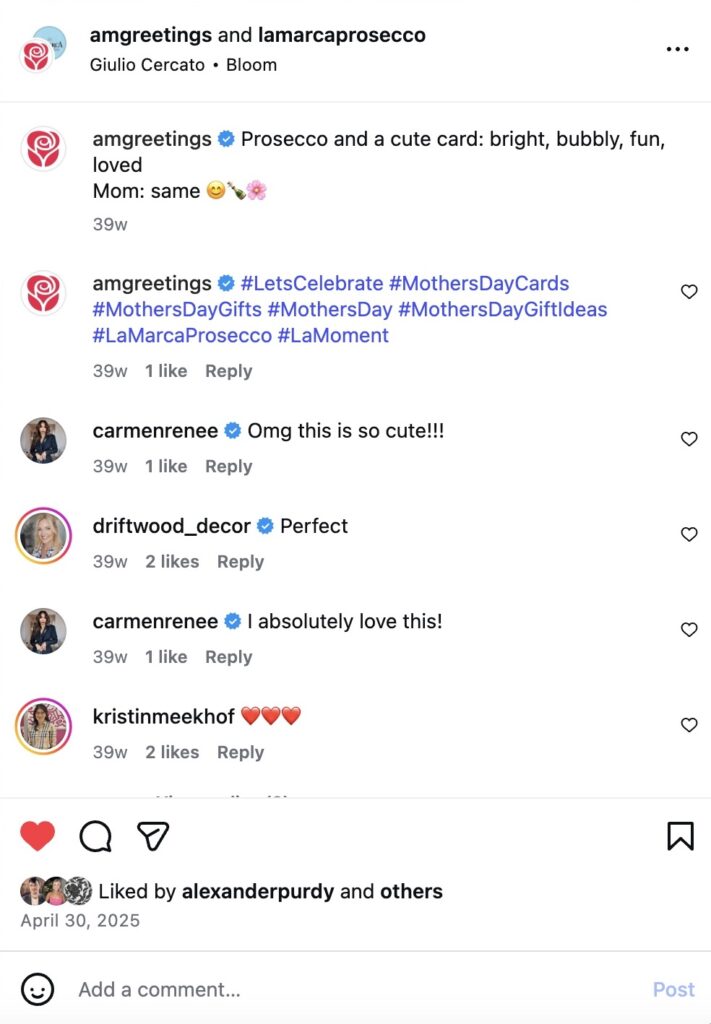This screenshot has height=1024, width=711.
Task: Open the three-dot more options menu
Action: coord(677,49)
